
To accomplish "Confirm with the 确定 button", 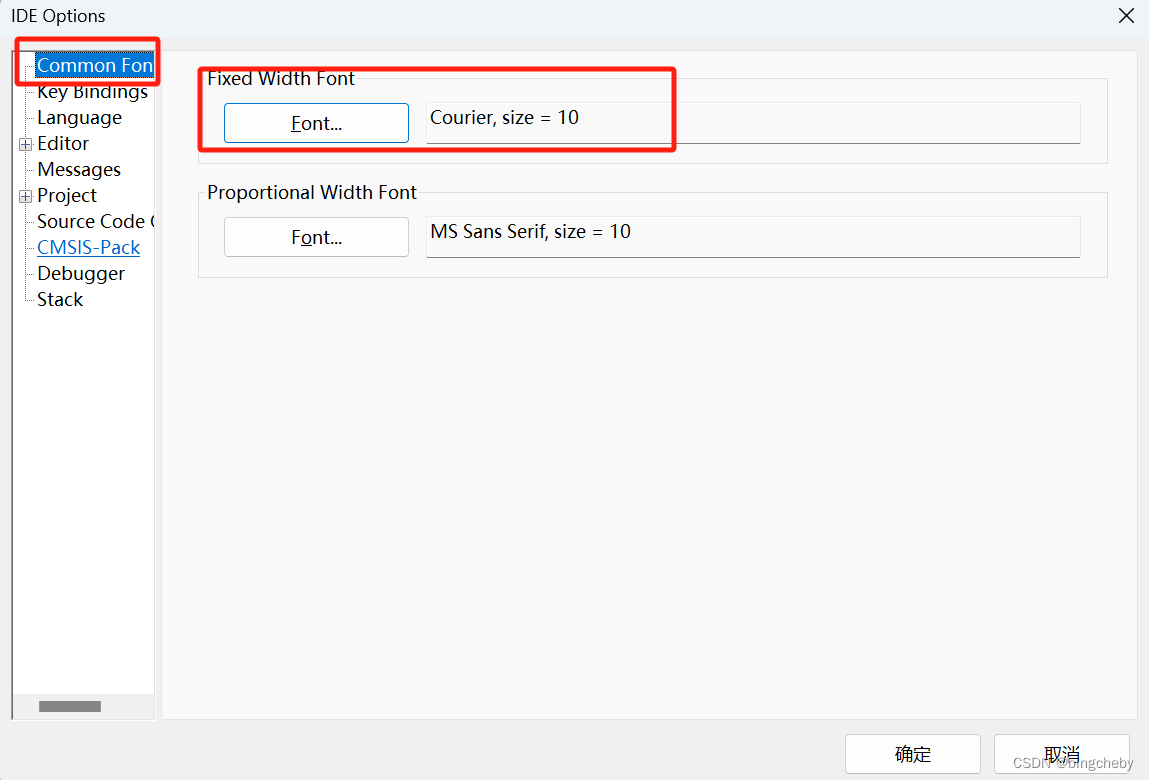I will [913, 754].
